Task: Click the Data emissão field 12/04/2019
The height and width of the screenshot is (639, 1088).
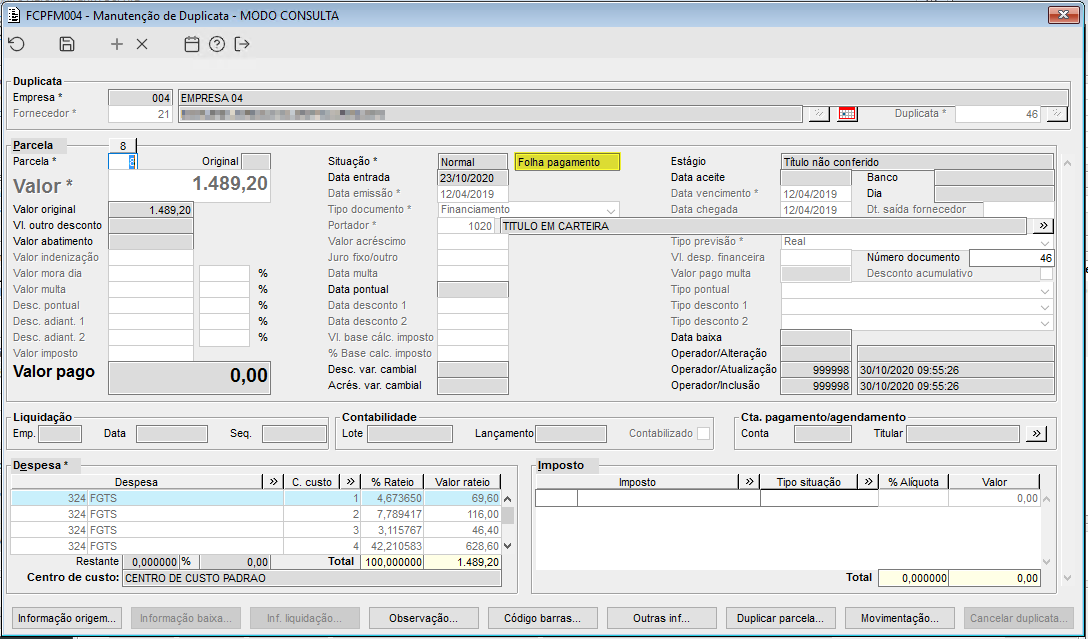Action: [473, 194]
